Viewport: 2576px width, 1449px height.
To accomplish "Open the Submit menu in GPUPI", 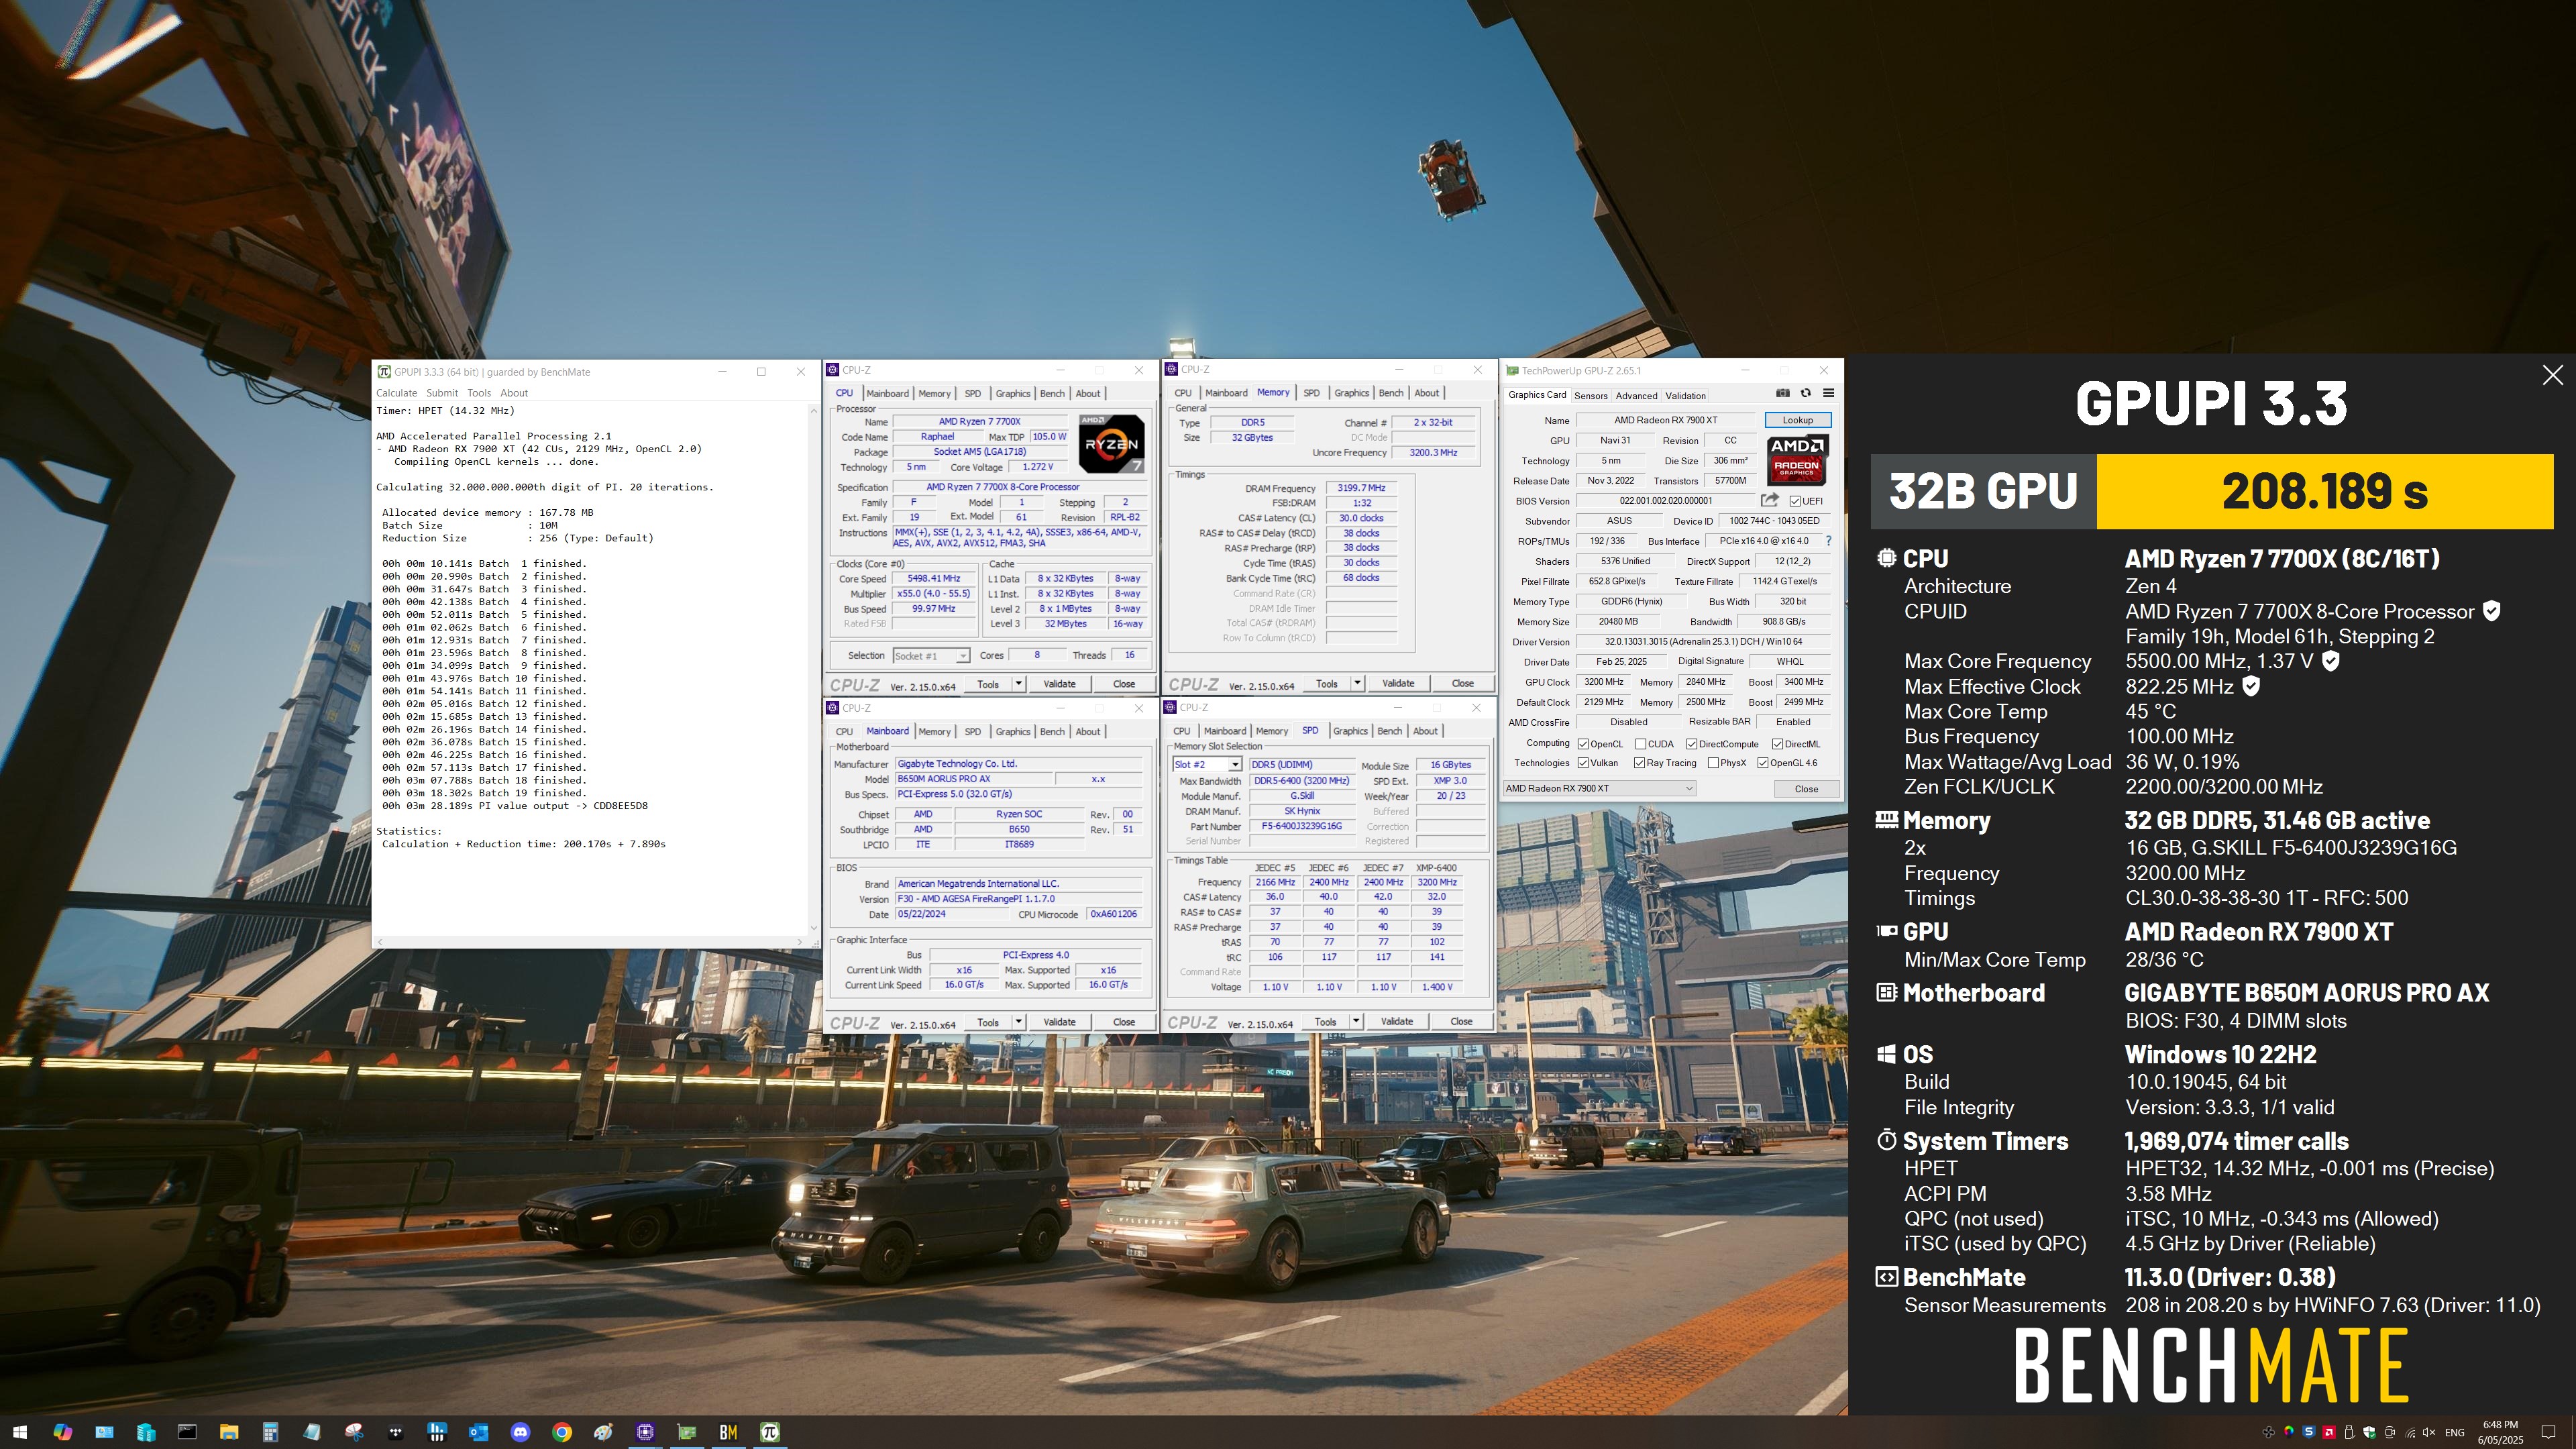I will 442,393.
